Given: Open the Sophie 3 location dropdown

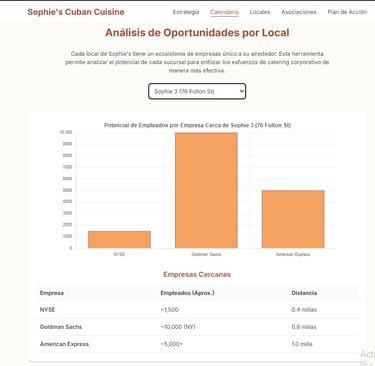Looking at the screenshot, I should (x=197, y=91).
